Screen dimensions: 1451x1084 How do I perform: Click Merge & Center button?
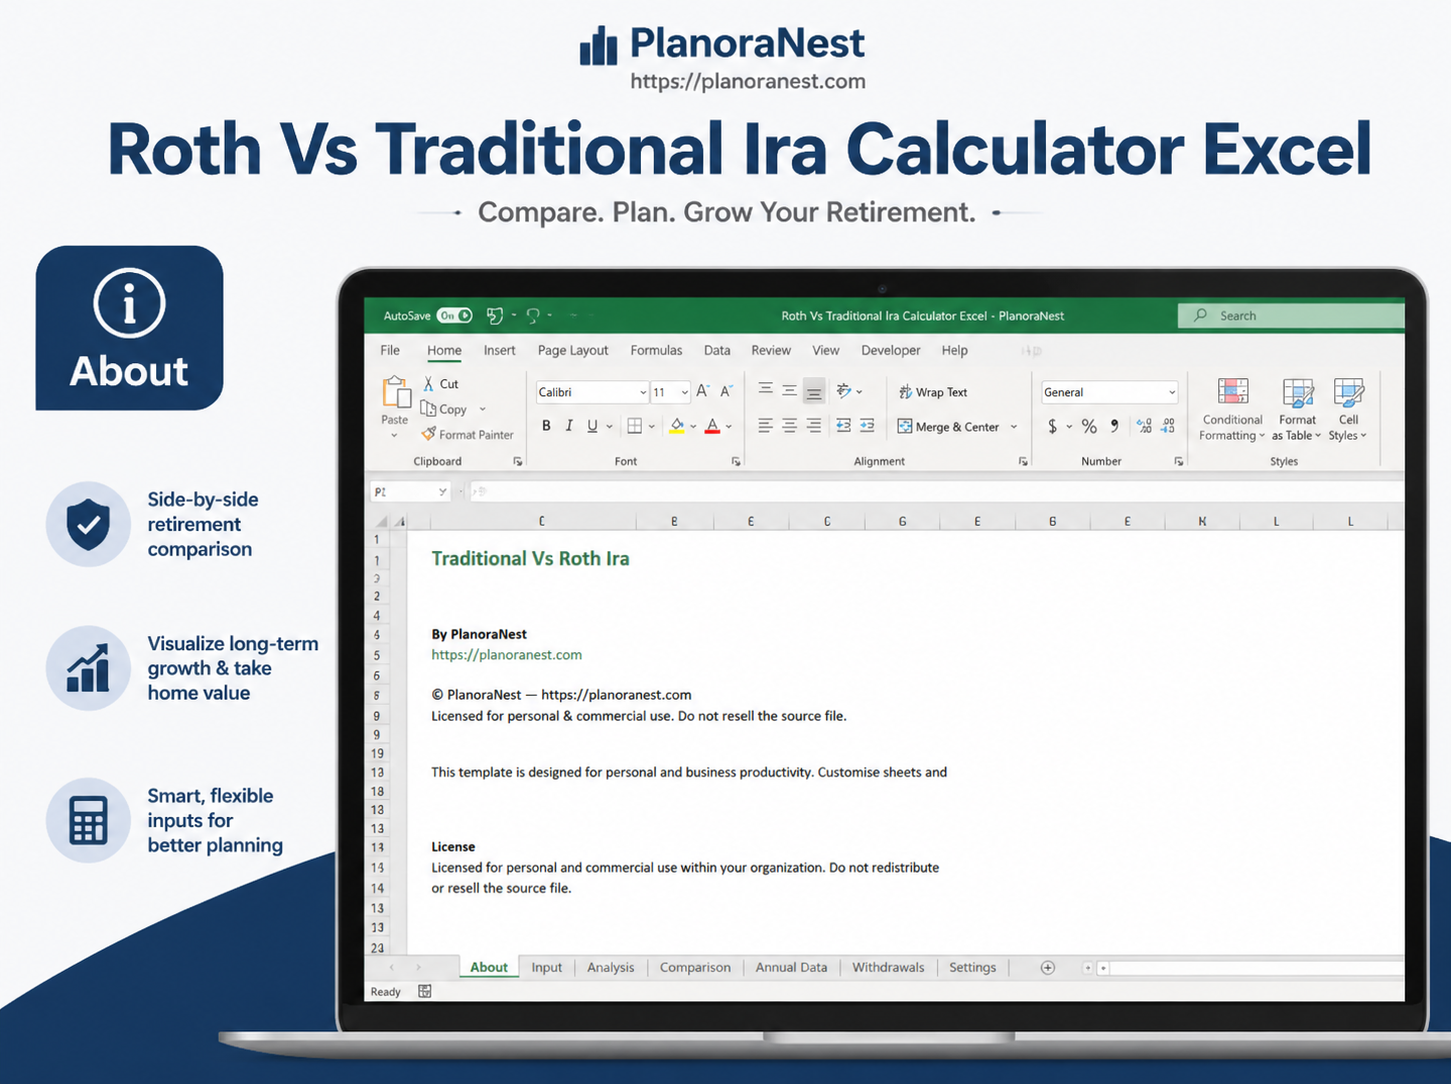point(948,427)
